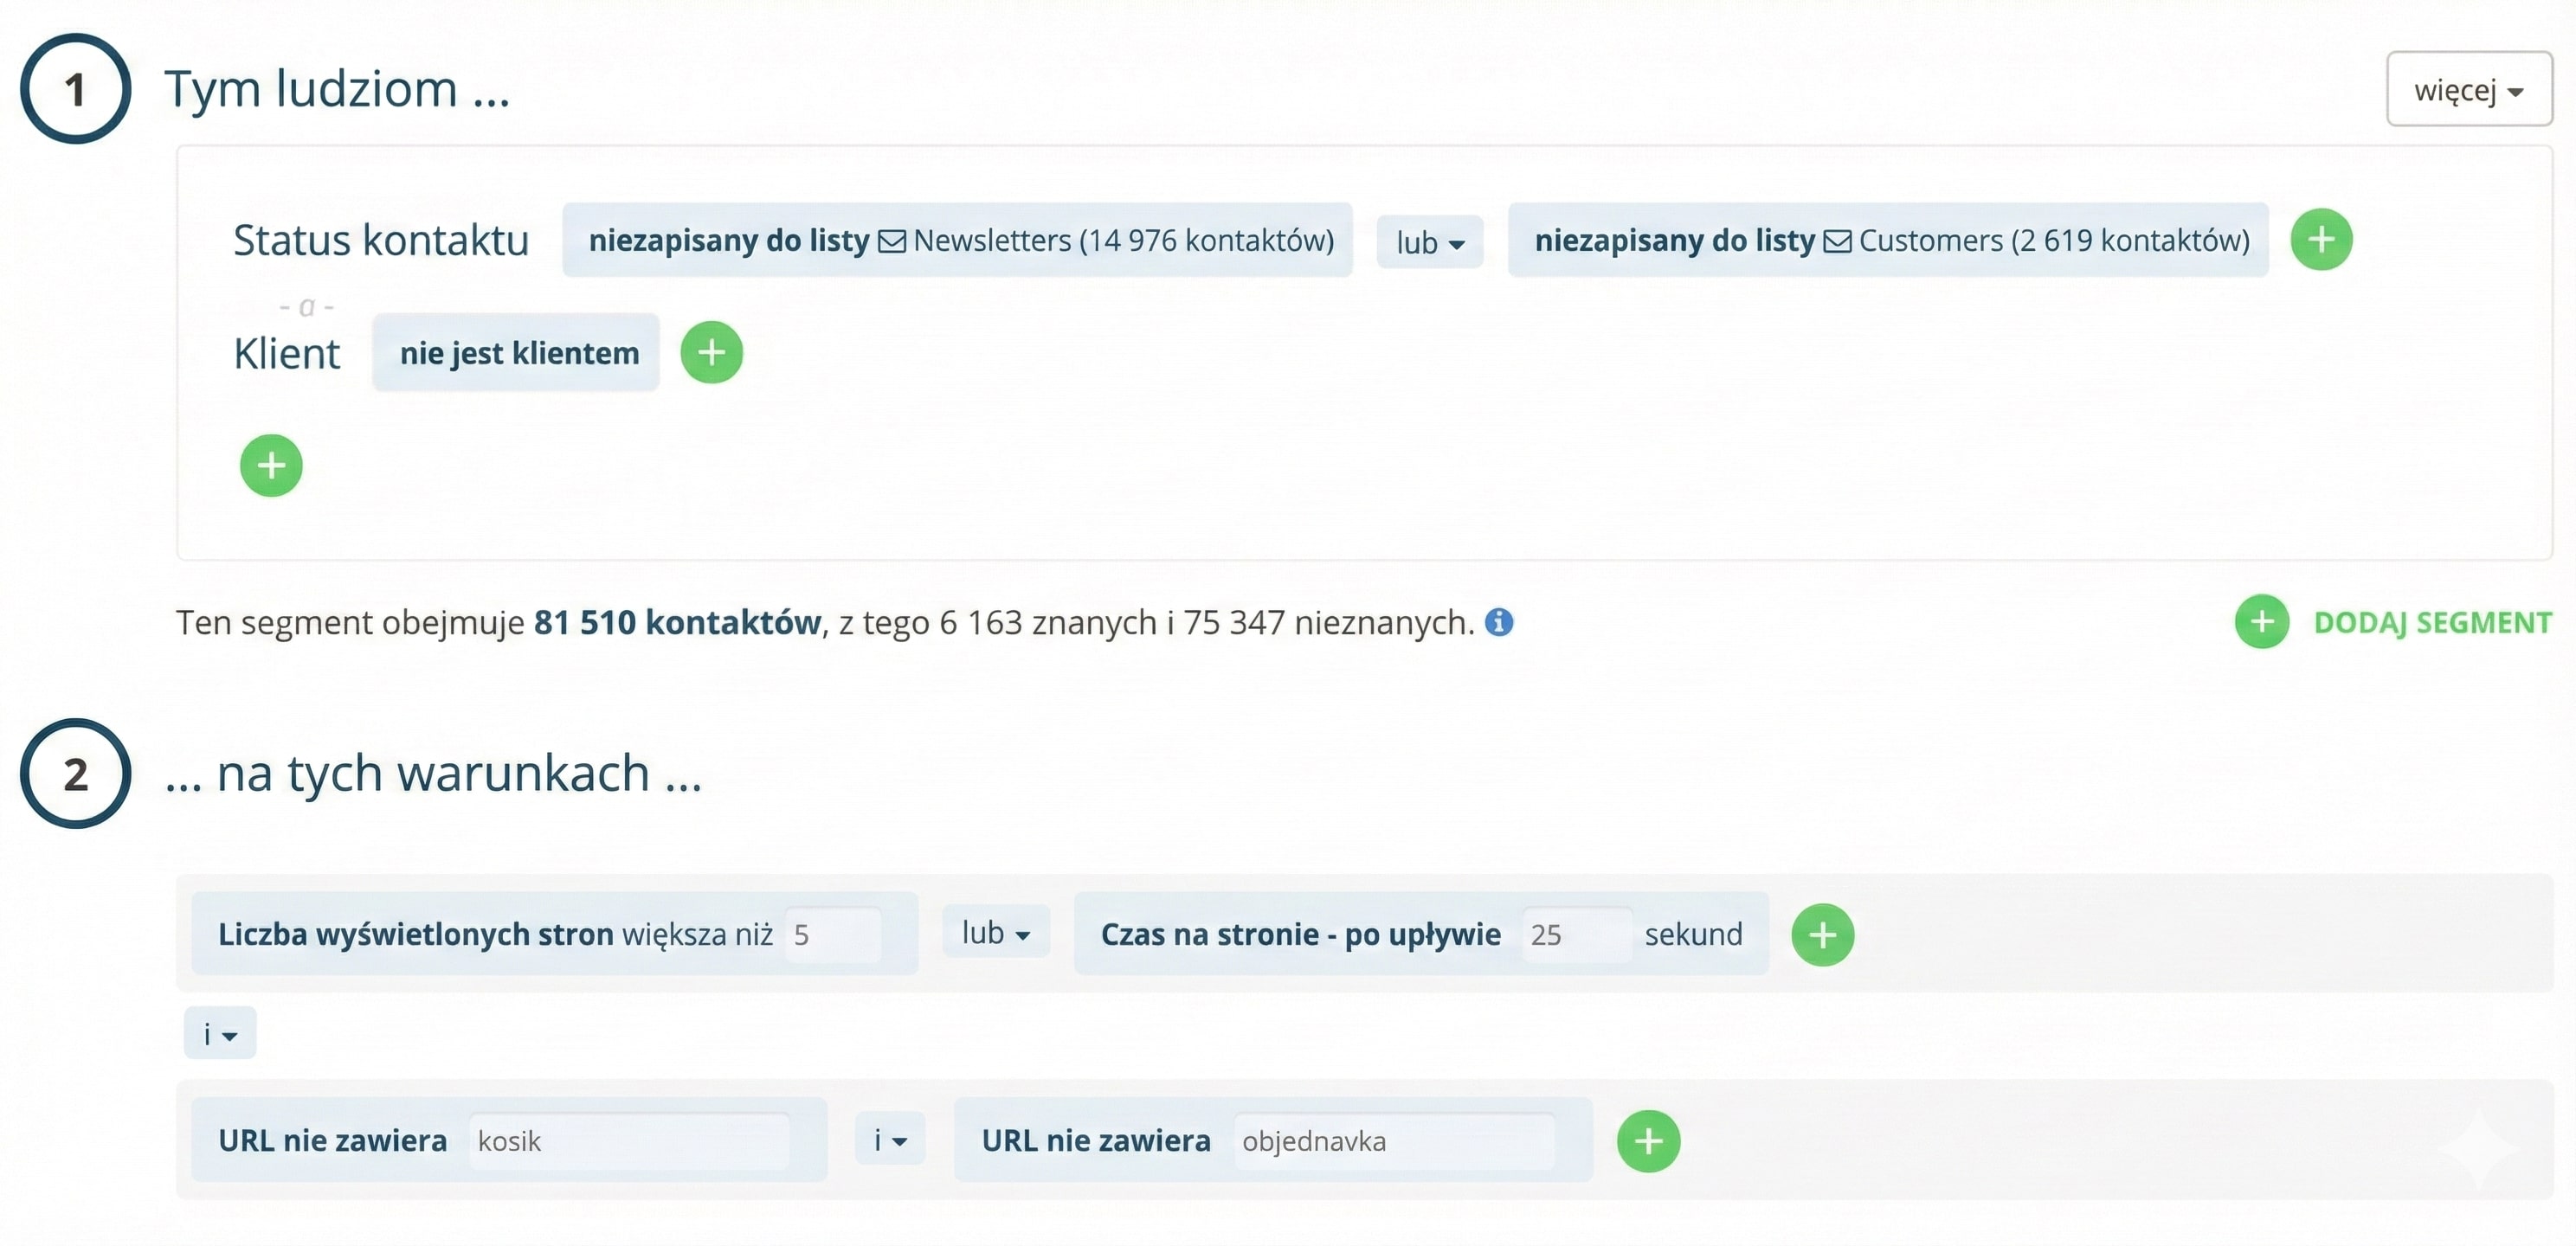The height and width of the screenshot is (1246, 2576).
Task: Click the 'DODAJ SEGMENT' link
Action: (x=2432, y=622)
